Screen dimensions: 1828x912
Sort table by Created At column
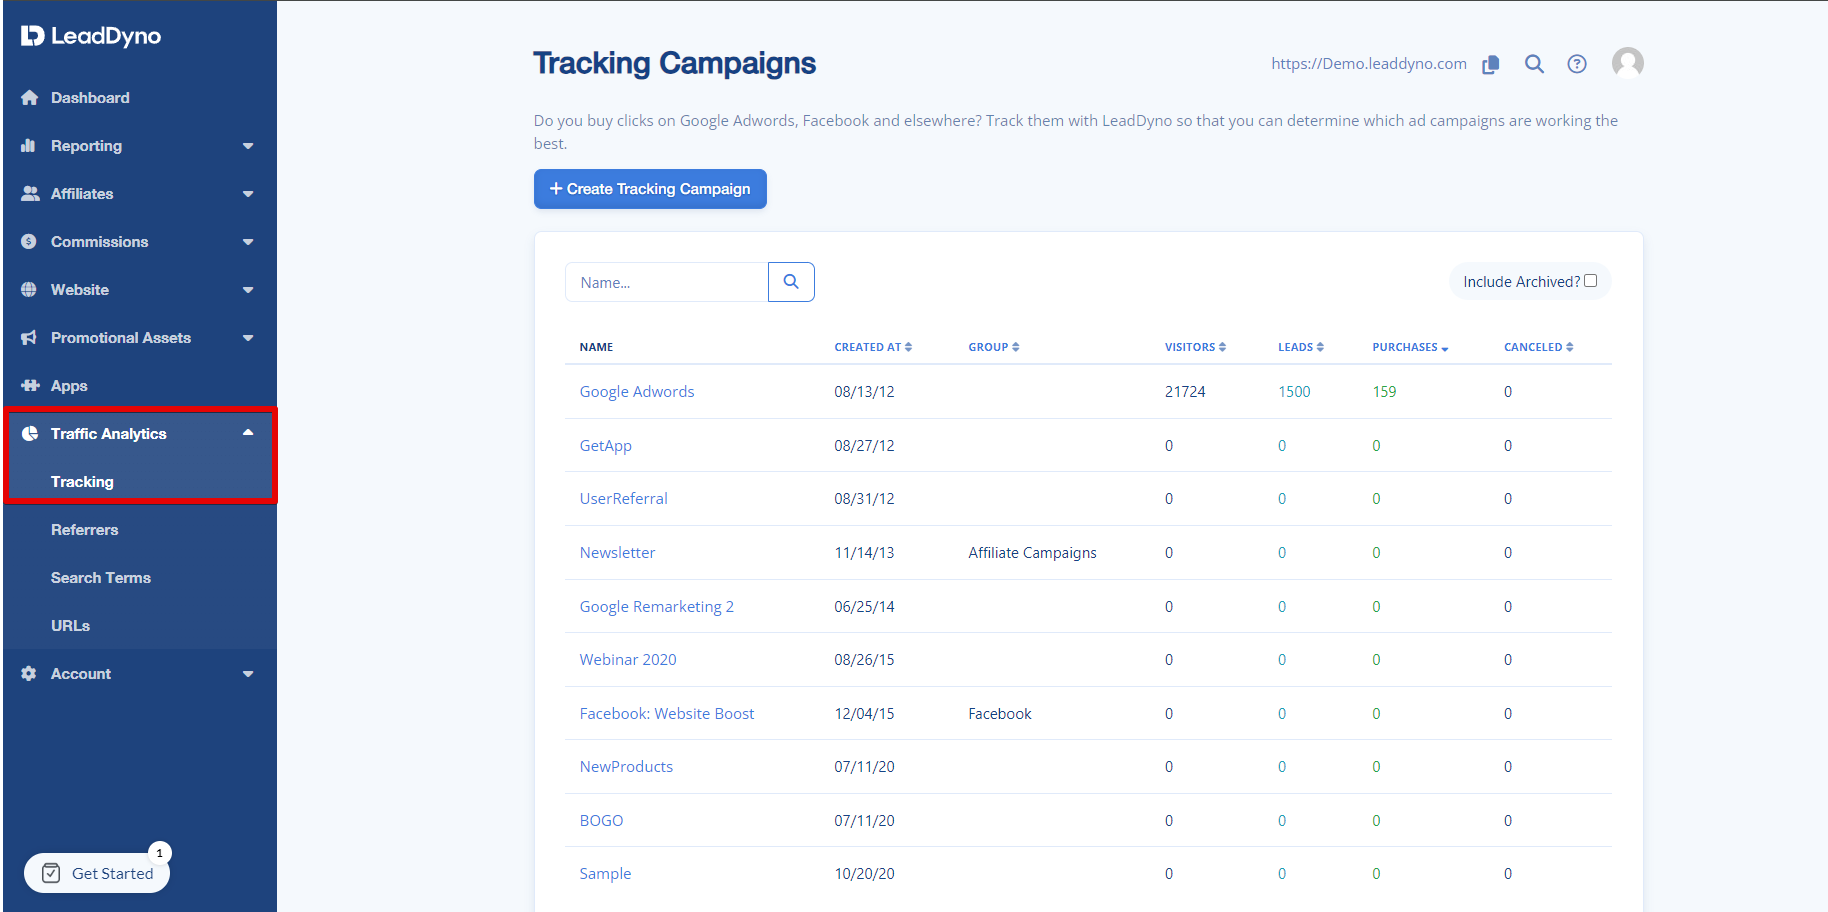[873, 347]
